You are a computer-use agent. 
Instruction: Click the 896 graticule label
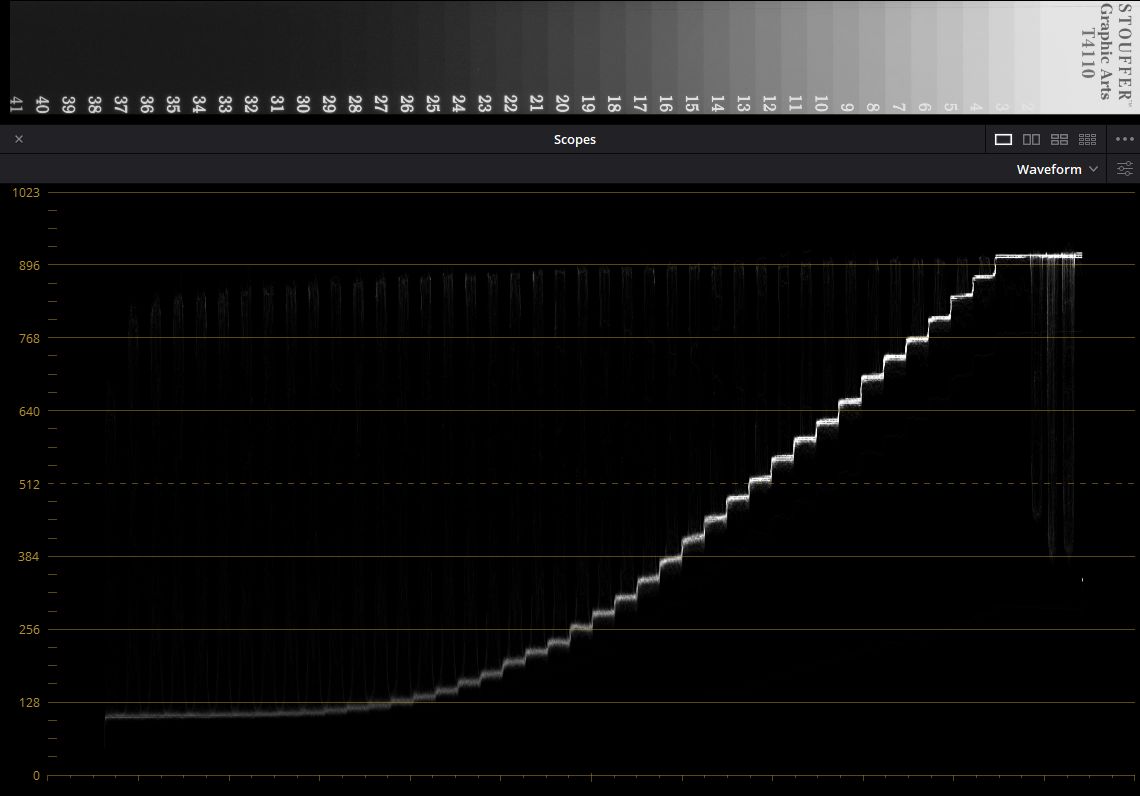click(x=29, y=265)
